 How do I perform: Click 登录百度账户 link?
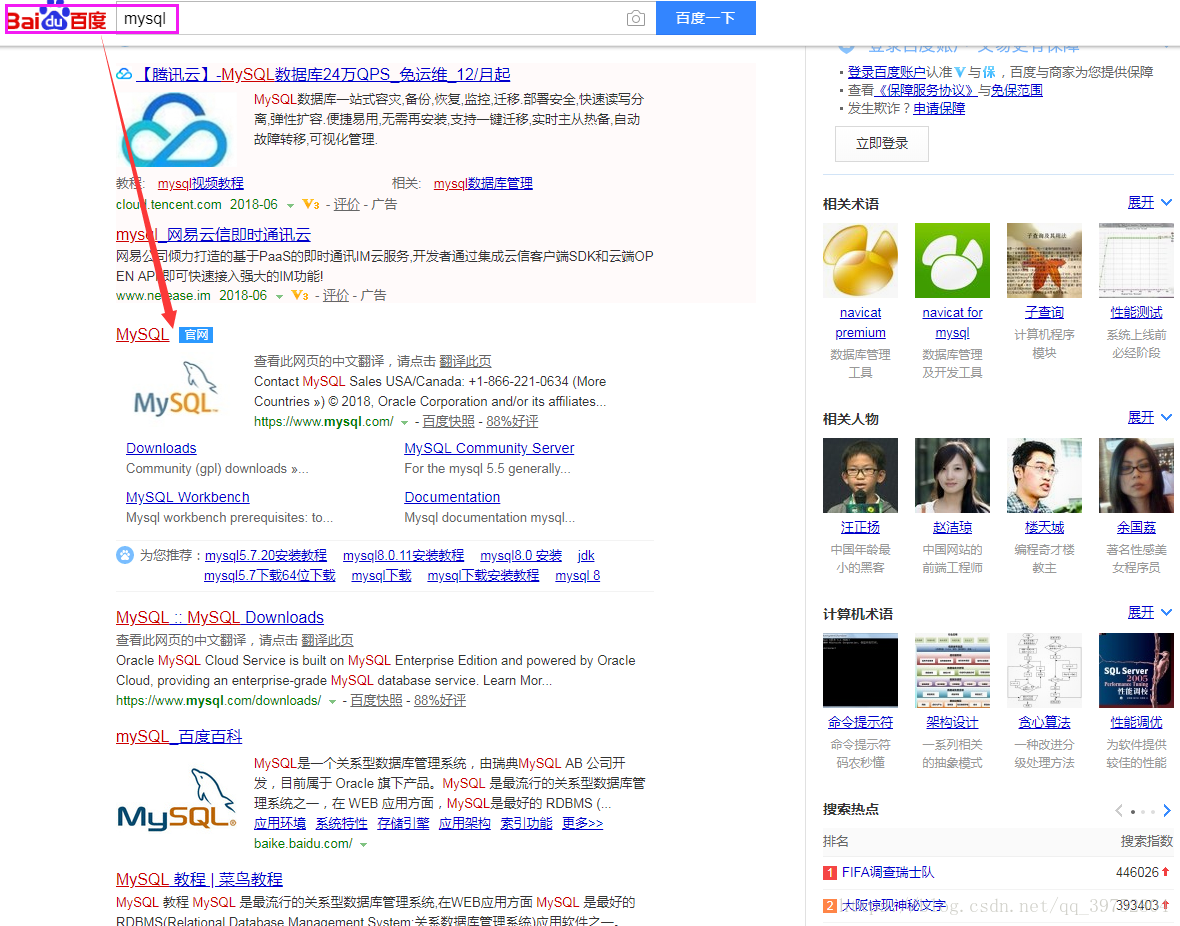tap(887, 72)
